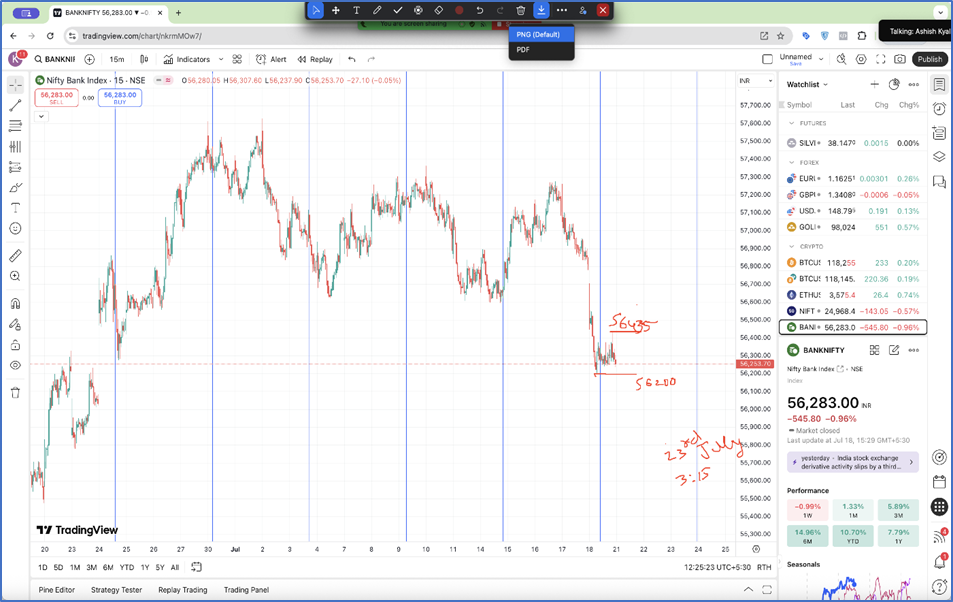Screen dimensions: 953x602
Task: Add a symbol to the watchlist
Action: [875, 85]
